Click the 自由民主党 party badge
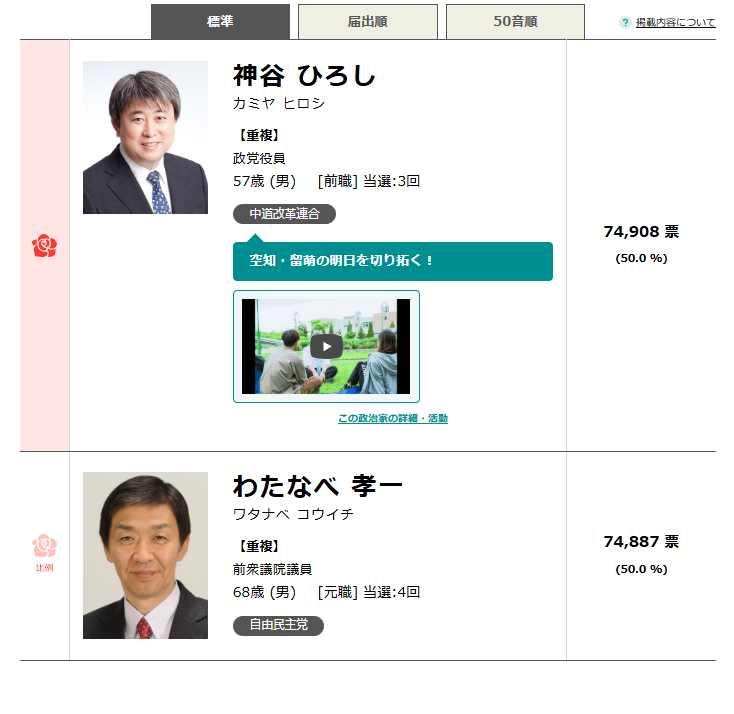Screen dimensions: 734x714 coord(278,626)
